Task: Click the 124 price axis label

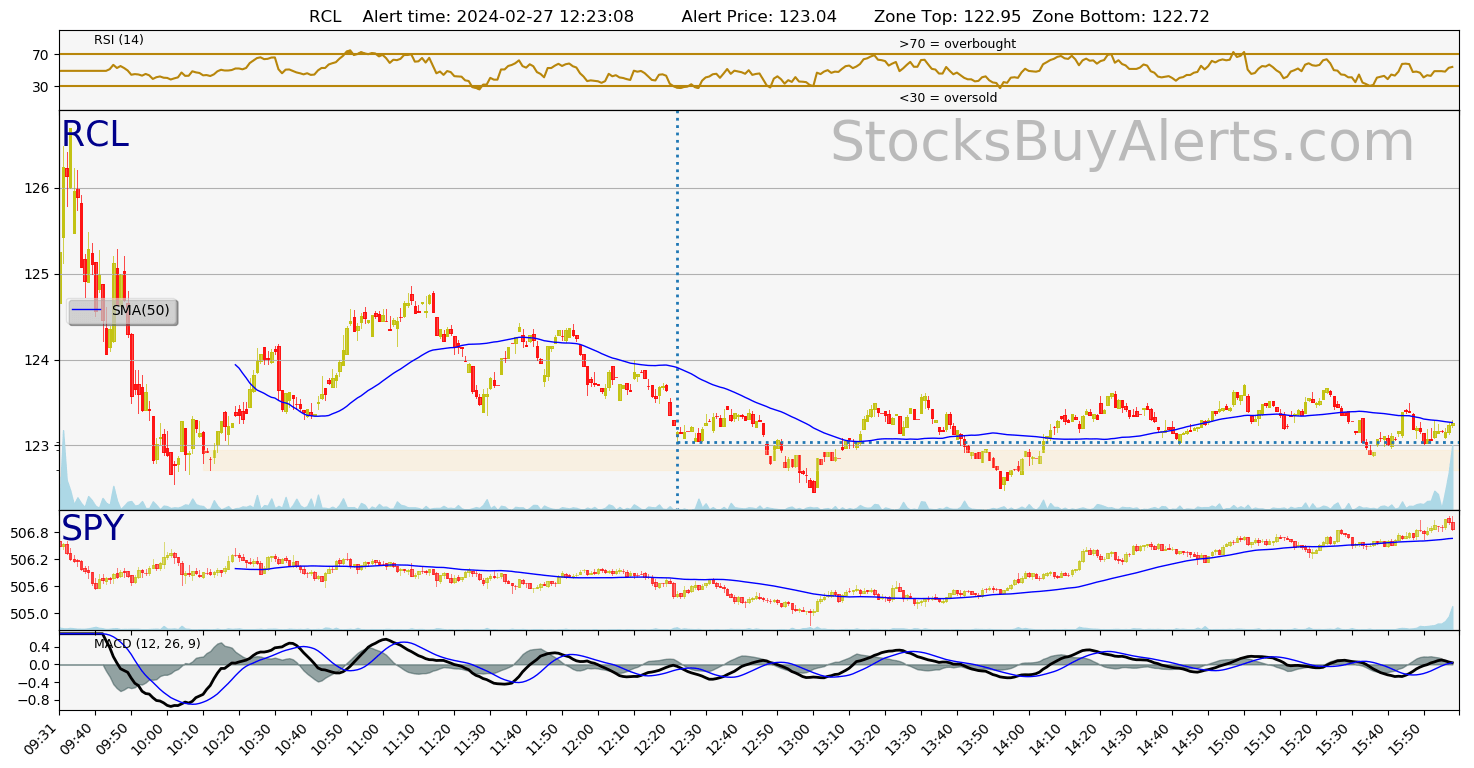Action: coord(37,360)
